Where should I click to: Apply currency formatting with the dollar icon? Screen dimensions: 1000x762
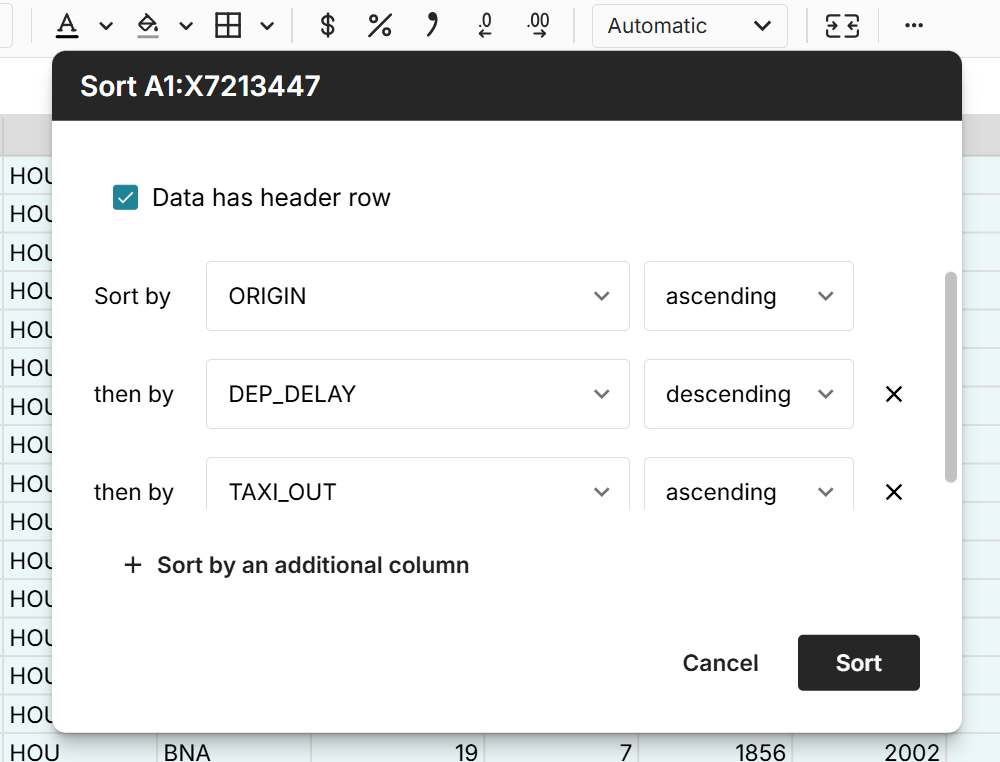click(x=326, y=26)
